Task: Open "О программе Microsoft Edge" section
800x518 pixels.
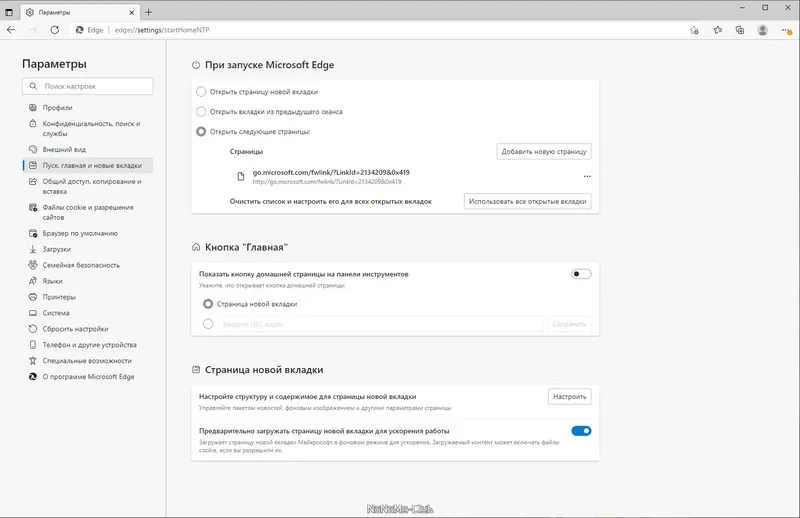Action: [88, 377]
